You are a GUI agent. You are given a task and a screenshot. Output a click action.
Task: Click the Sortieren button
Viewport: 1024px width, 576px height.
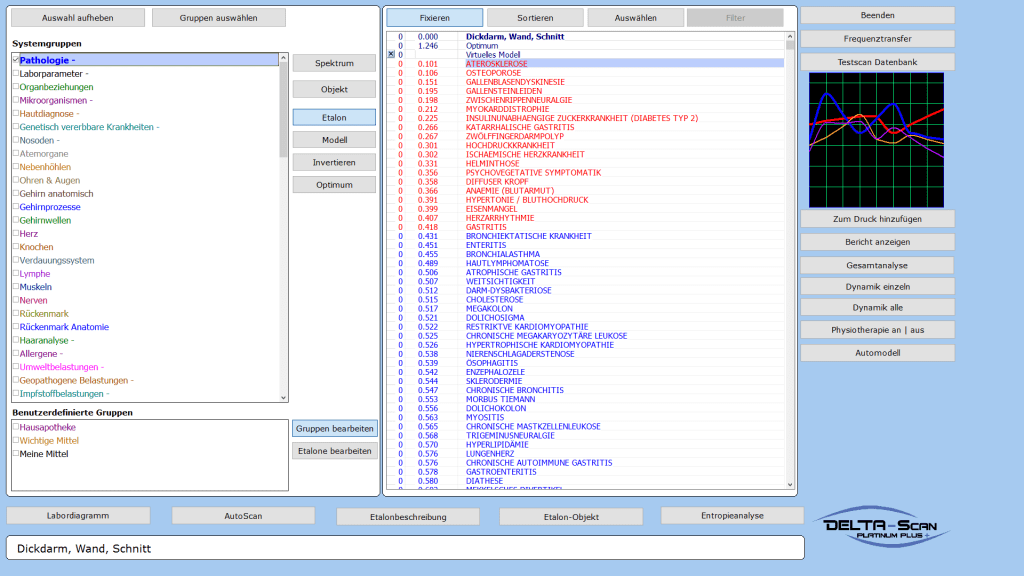tap(534, 18)
